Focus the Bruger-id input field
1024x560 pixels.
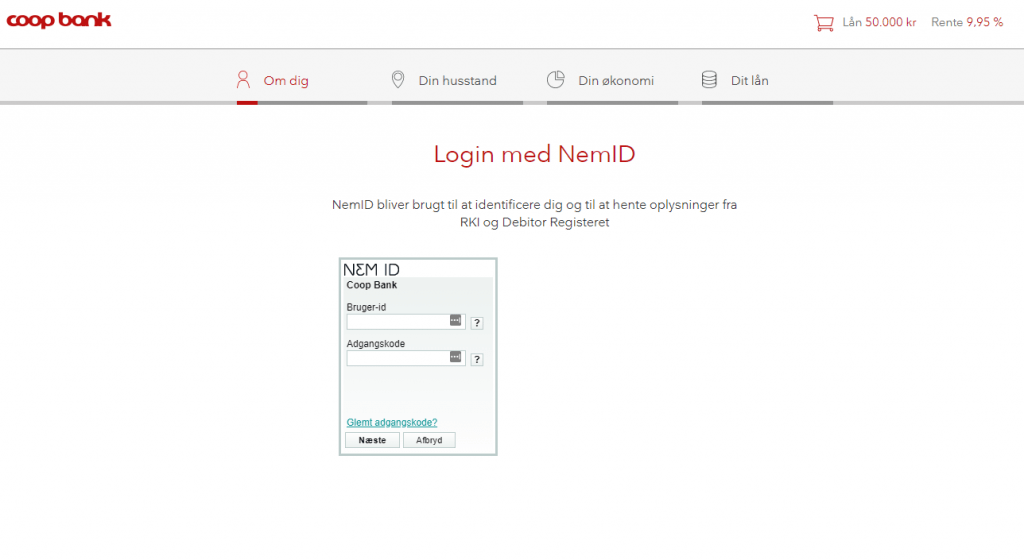pyautogui.click(x=406, y=322)
